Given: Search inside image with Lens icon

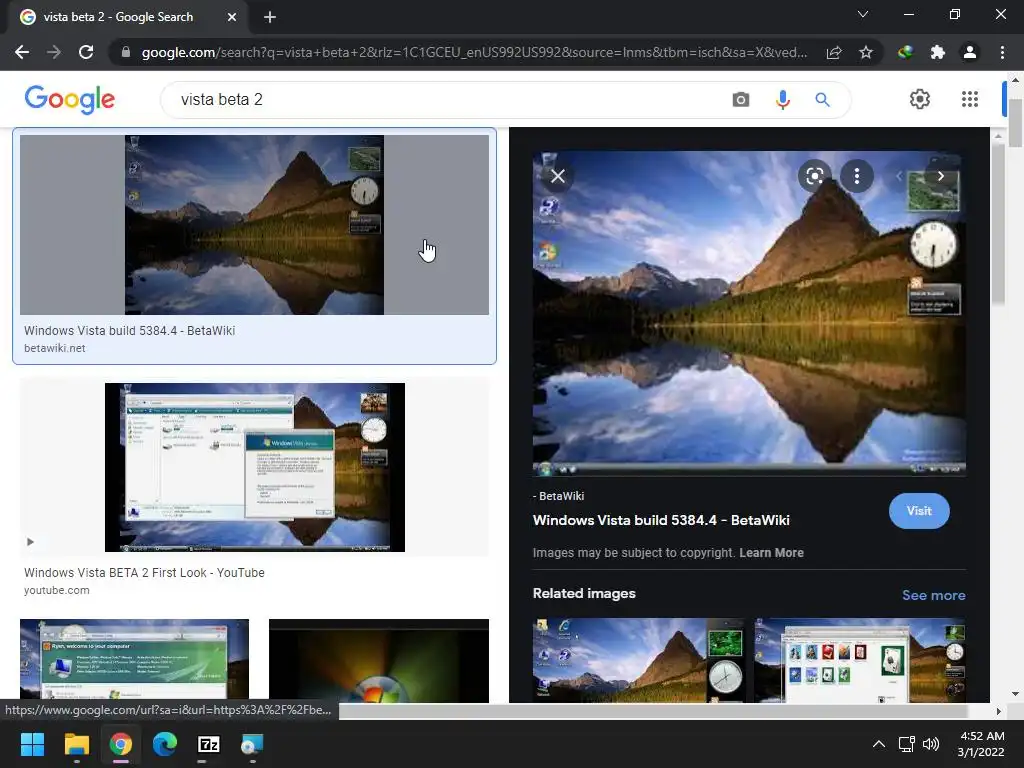Looking at the screenshot, I should pos(814,176).
